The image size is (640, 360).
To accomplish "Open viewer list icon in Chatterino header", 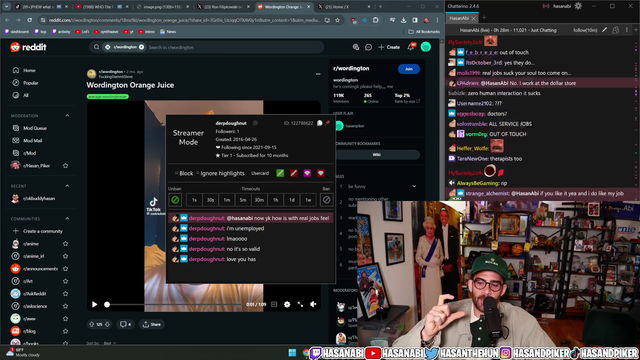I will 616,30.
